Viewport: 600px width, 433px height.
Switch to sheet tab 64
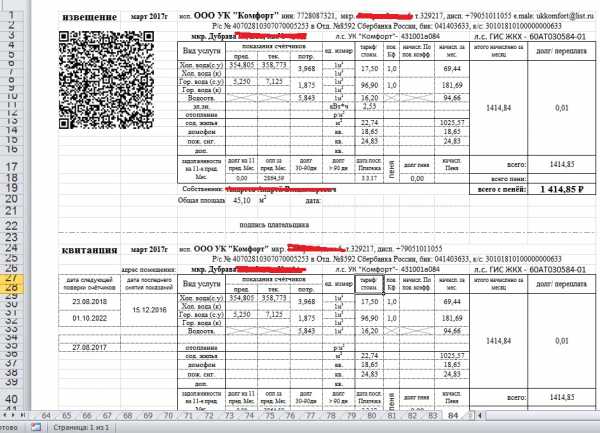(x=45, y=414)
